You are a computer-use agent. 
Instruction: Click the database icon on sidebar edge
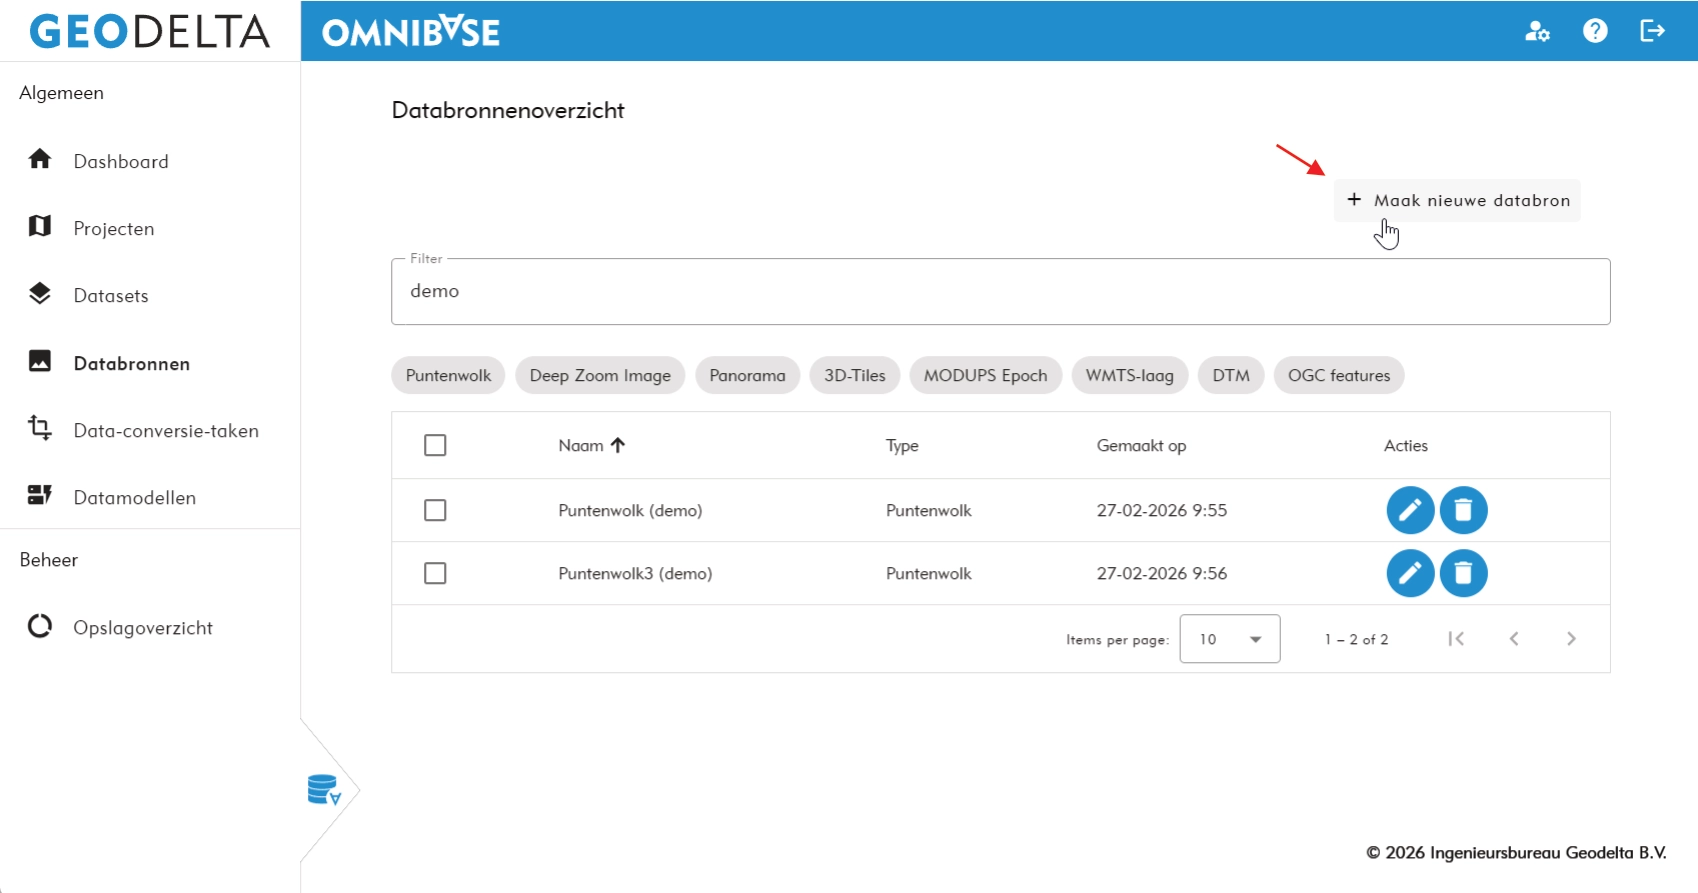(324, 790)
